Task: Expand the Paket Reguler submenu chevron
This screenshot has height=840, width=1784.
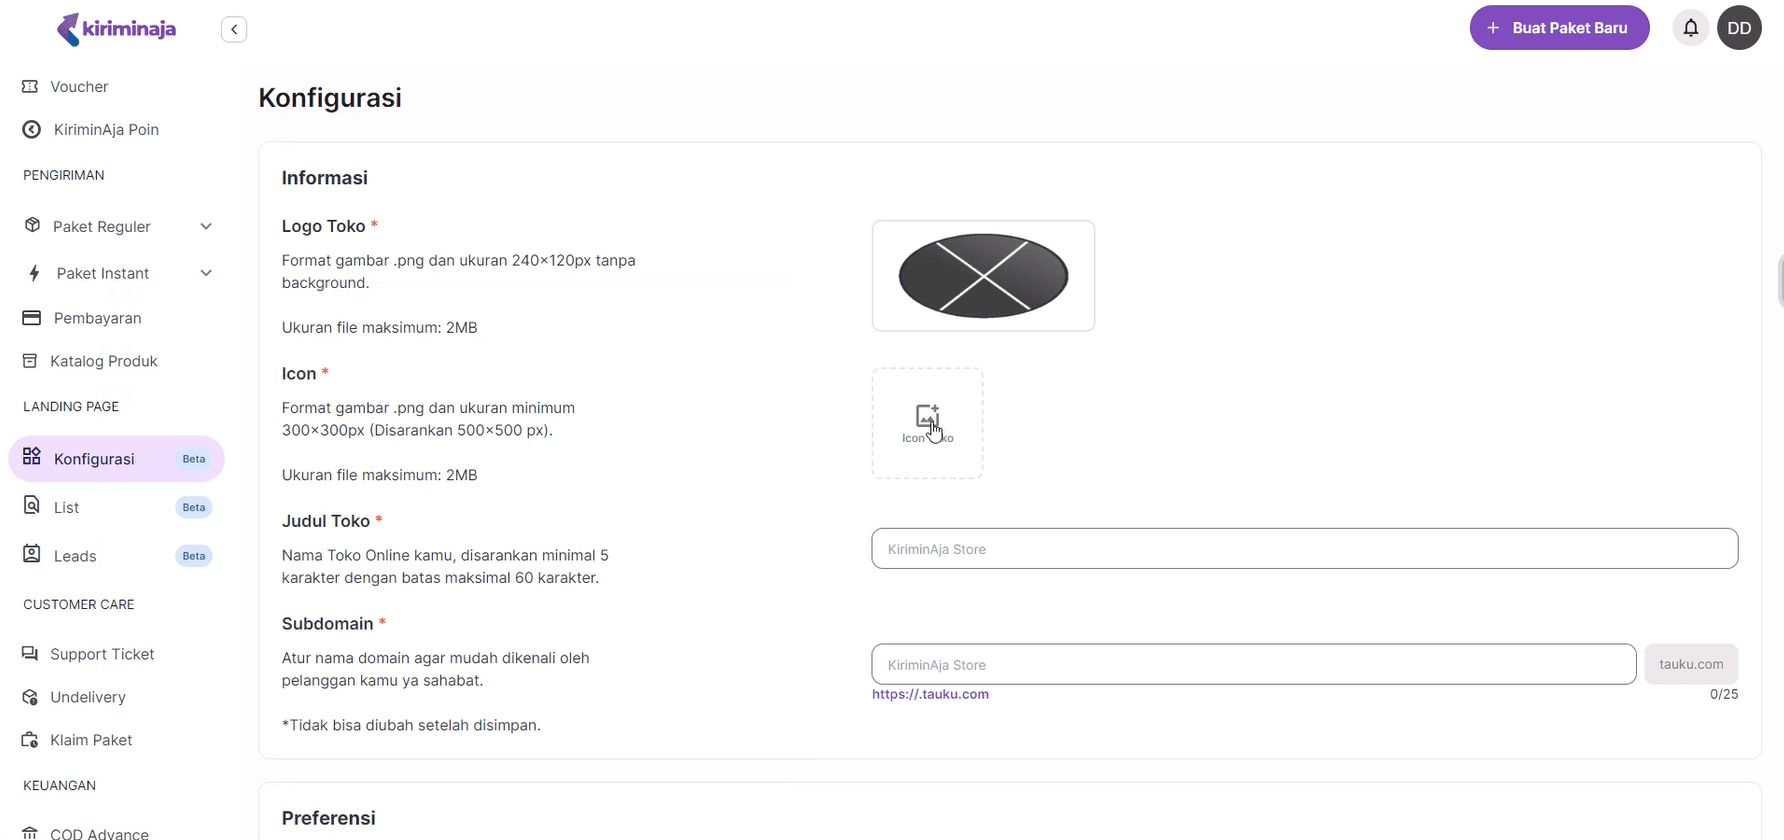Action: (206, 227)
